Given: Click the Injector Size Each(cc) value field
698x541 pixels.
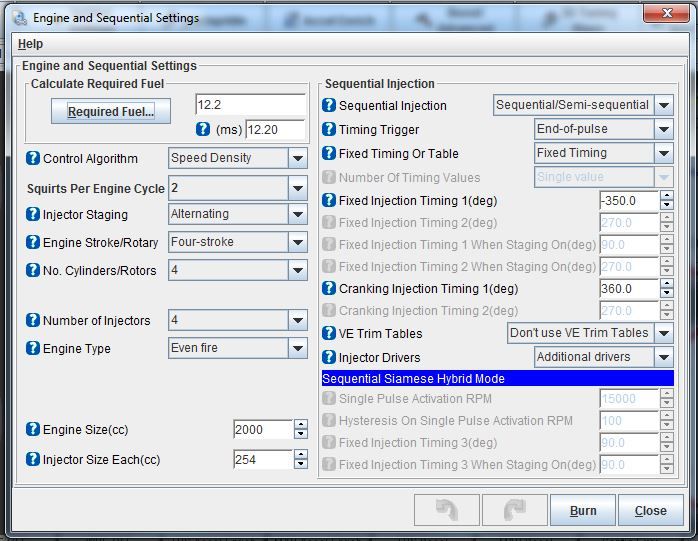Looking at the screenshot, I should [x=263, y=459].
